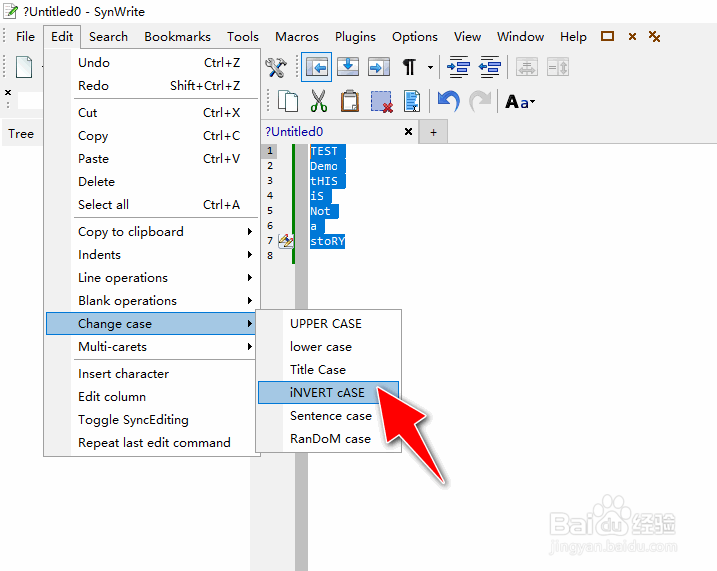Click the Paste clipboard icon
This screenshot has width=717, height=571.
(350, 101)
